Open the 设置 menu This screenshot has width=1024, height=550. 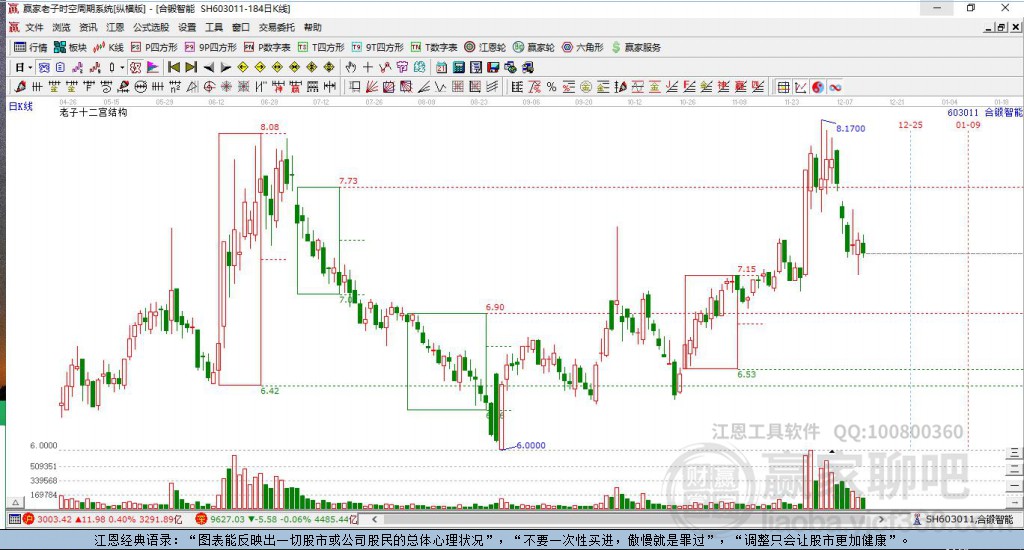tap(187, 27)
